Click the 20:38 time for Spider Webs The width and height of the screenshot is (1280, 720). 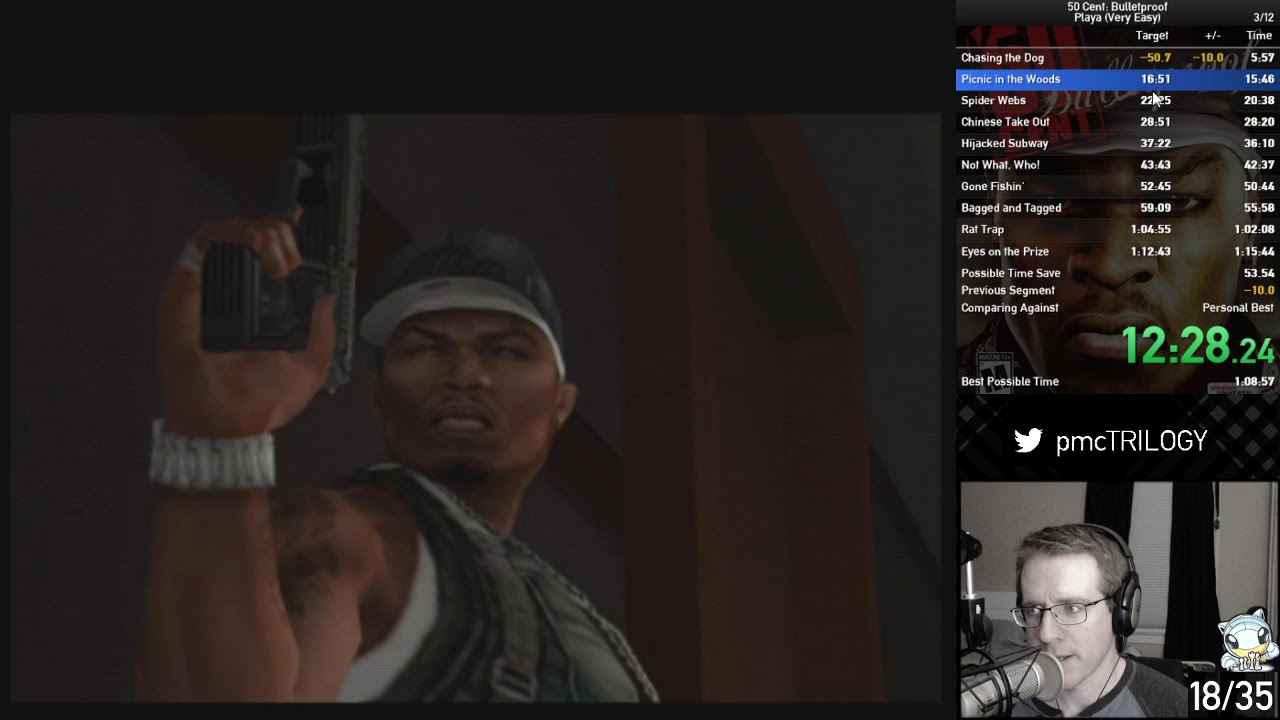pyautogui.click(x=1259, y=100)
